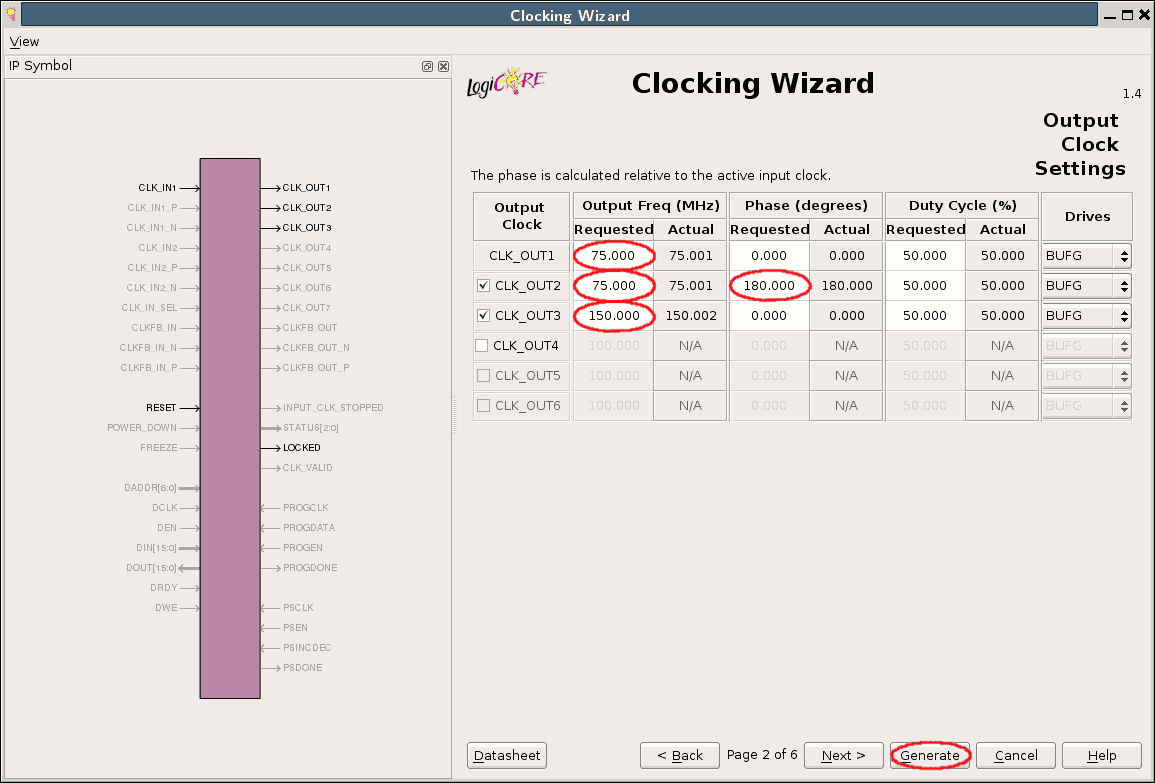Select CLK_OUT1 requested frequency field
The image size is (1155, 783).
[x=613, y=256]
